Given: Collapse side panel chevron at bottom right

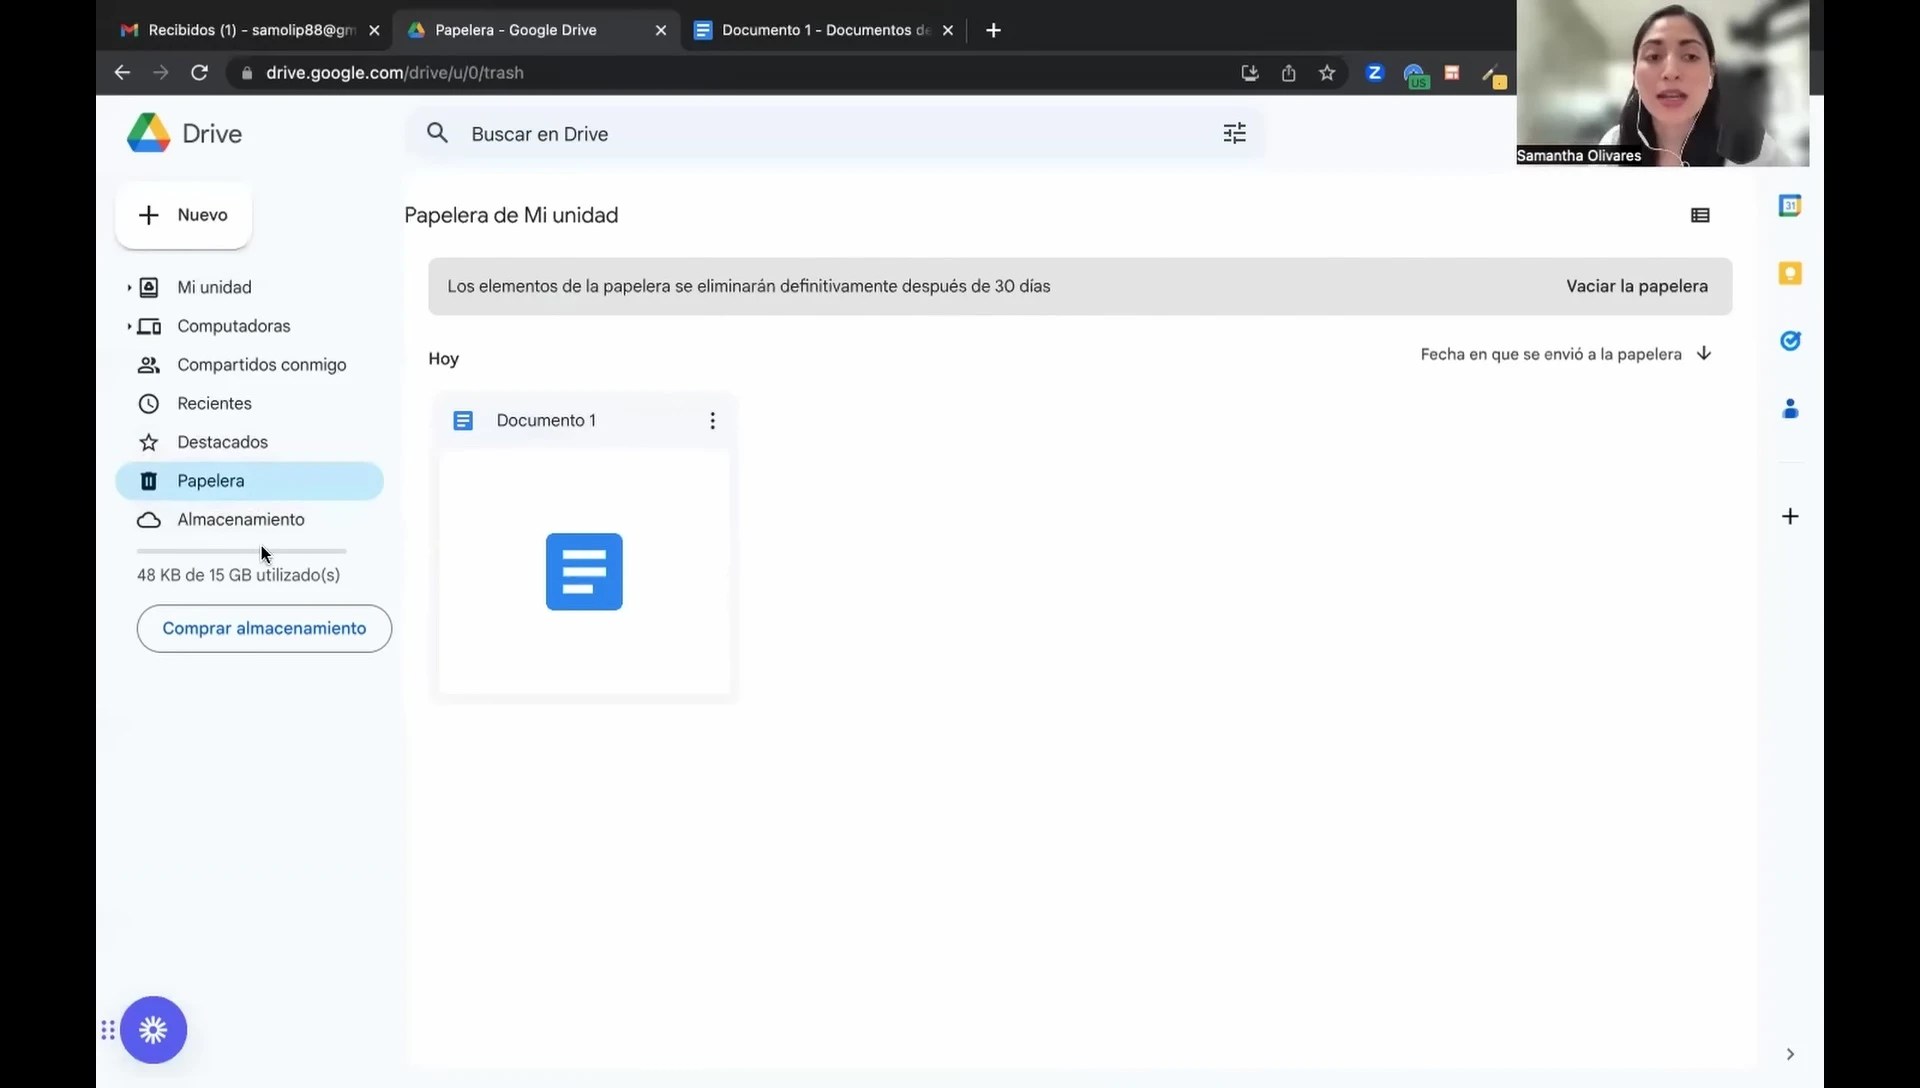Looking at the screenshot, I should click(1790, 1054).
